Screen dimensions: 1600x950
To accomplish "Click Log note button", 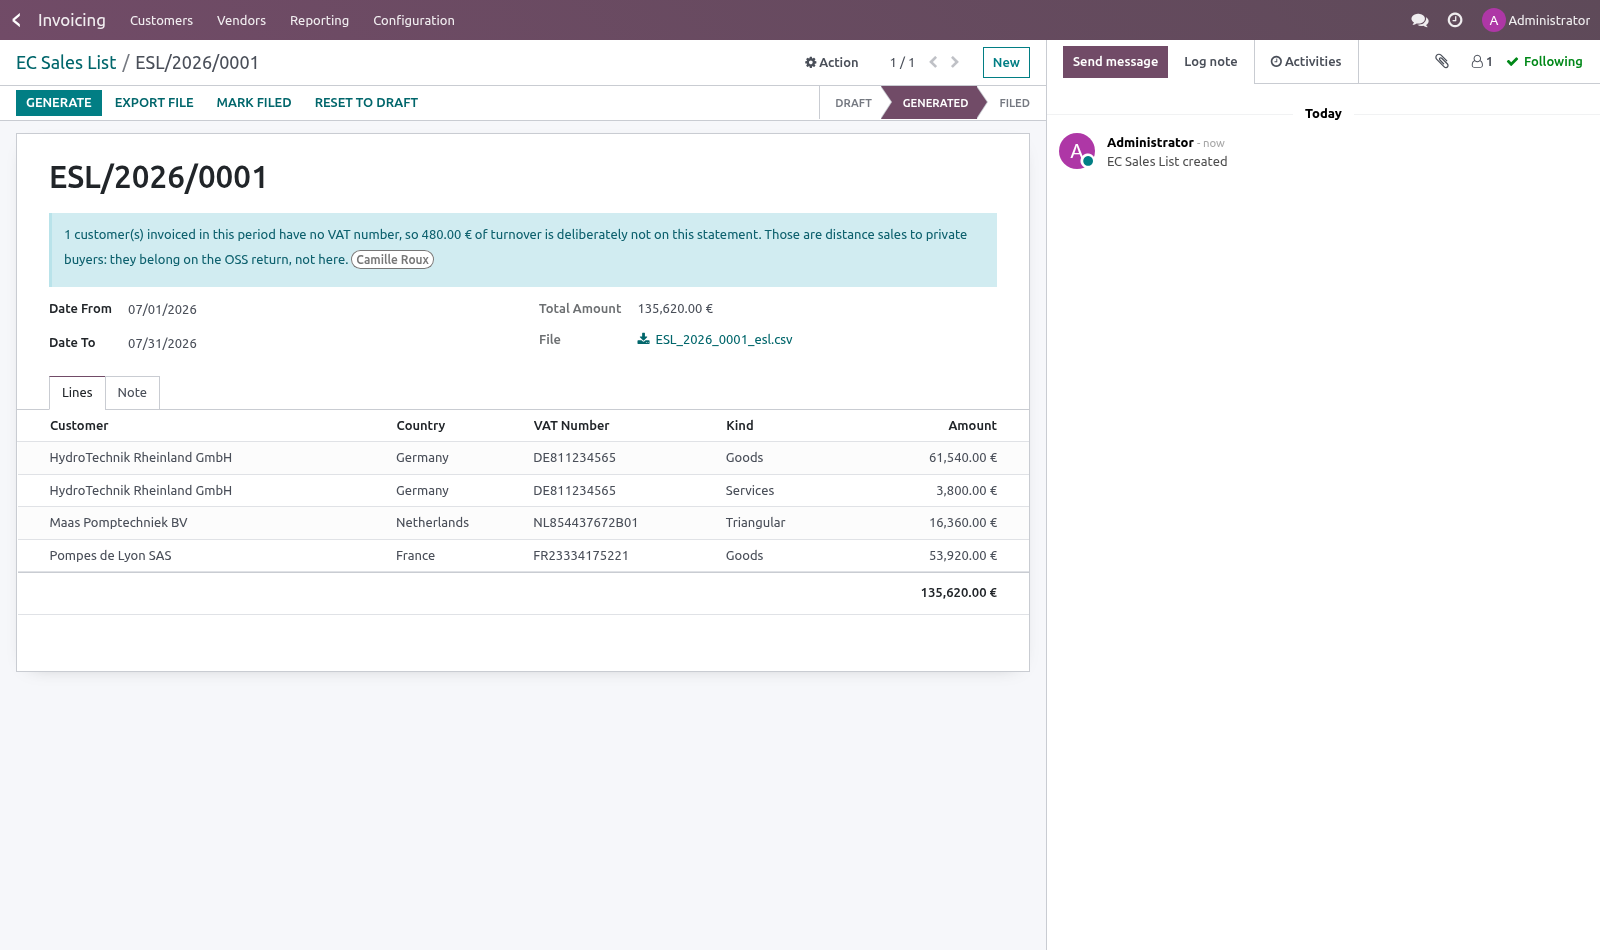I will click(1210, 62).
